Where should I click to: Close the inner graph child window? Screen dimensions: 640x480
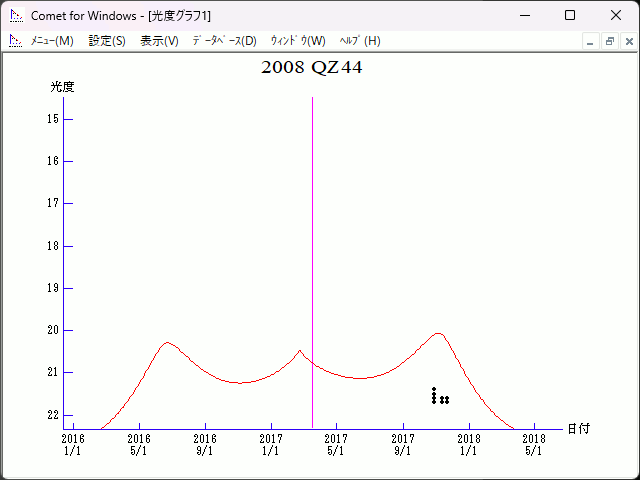[x=627, y=41]
